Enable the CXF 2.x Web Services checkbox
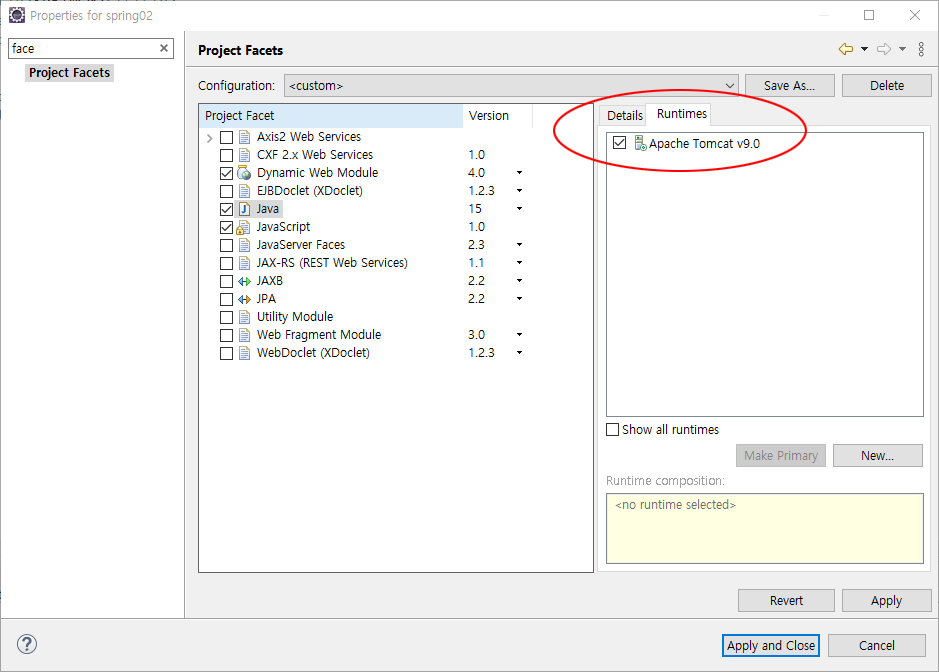 coord(226,155)
